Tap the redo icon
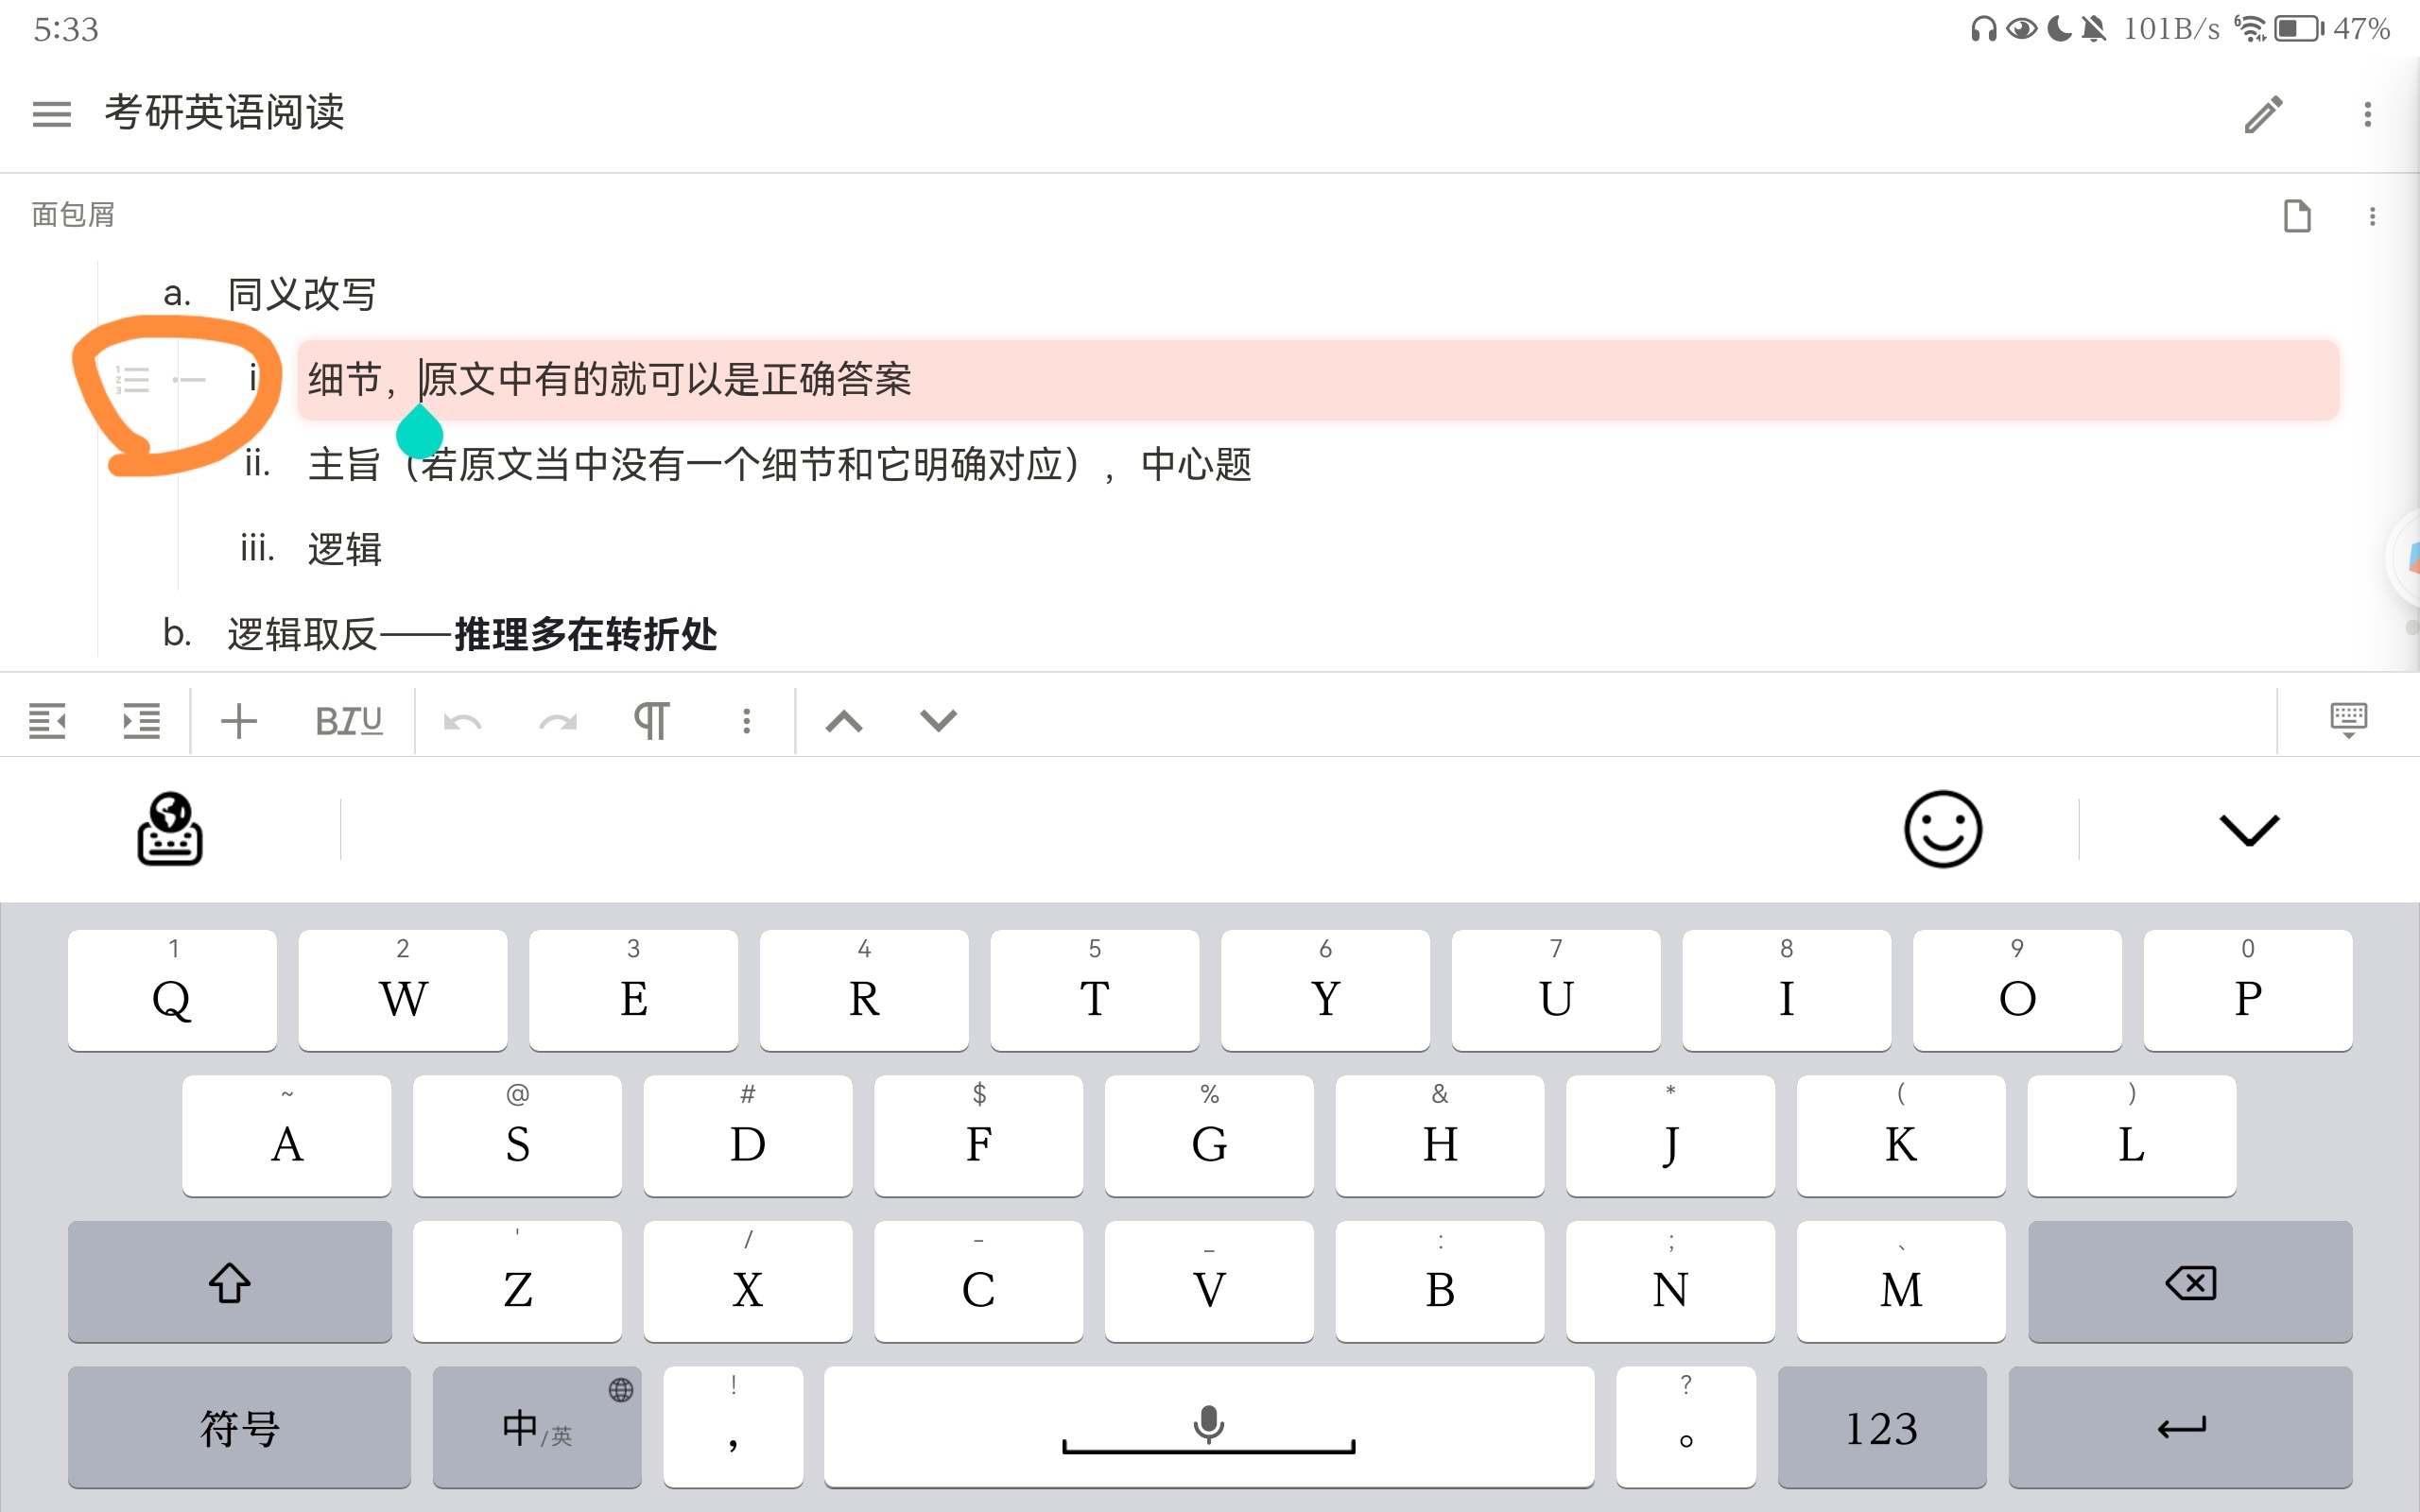 click(557, 720)
